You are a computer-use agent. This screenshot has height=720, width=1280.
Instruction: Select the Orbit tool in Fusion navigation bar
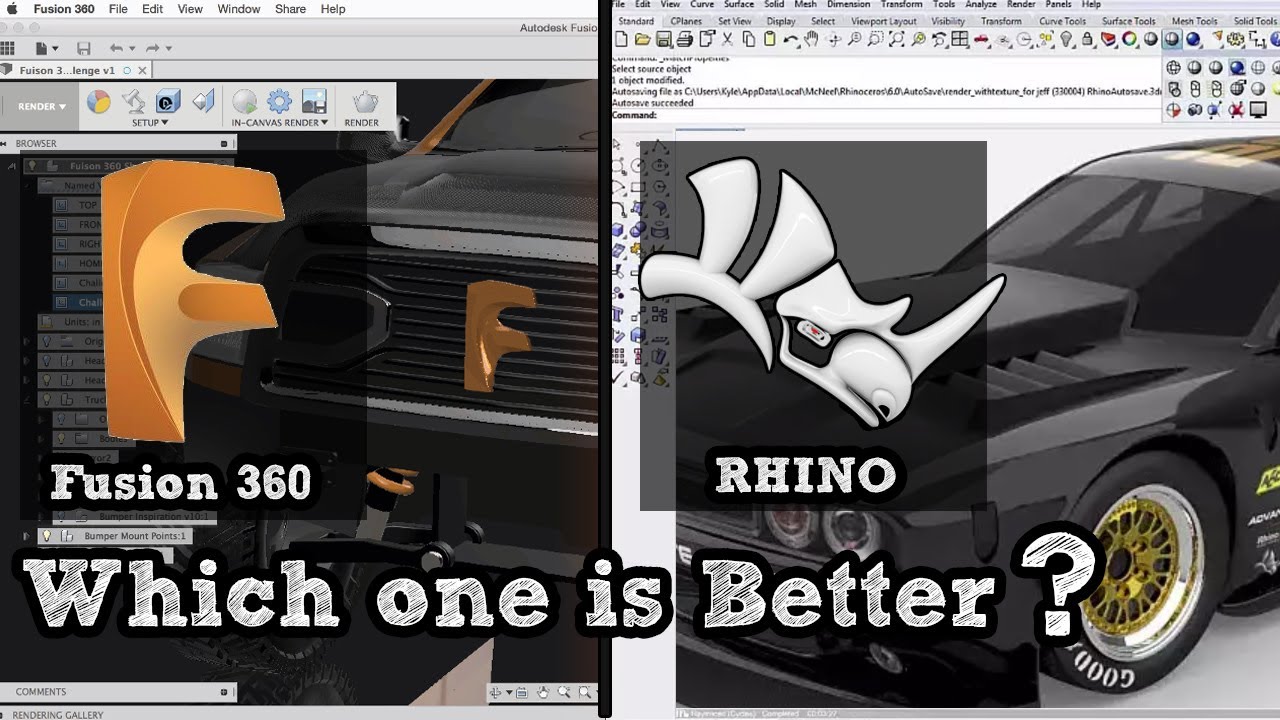click(497, 692)
